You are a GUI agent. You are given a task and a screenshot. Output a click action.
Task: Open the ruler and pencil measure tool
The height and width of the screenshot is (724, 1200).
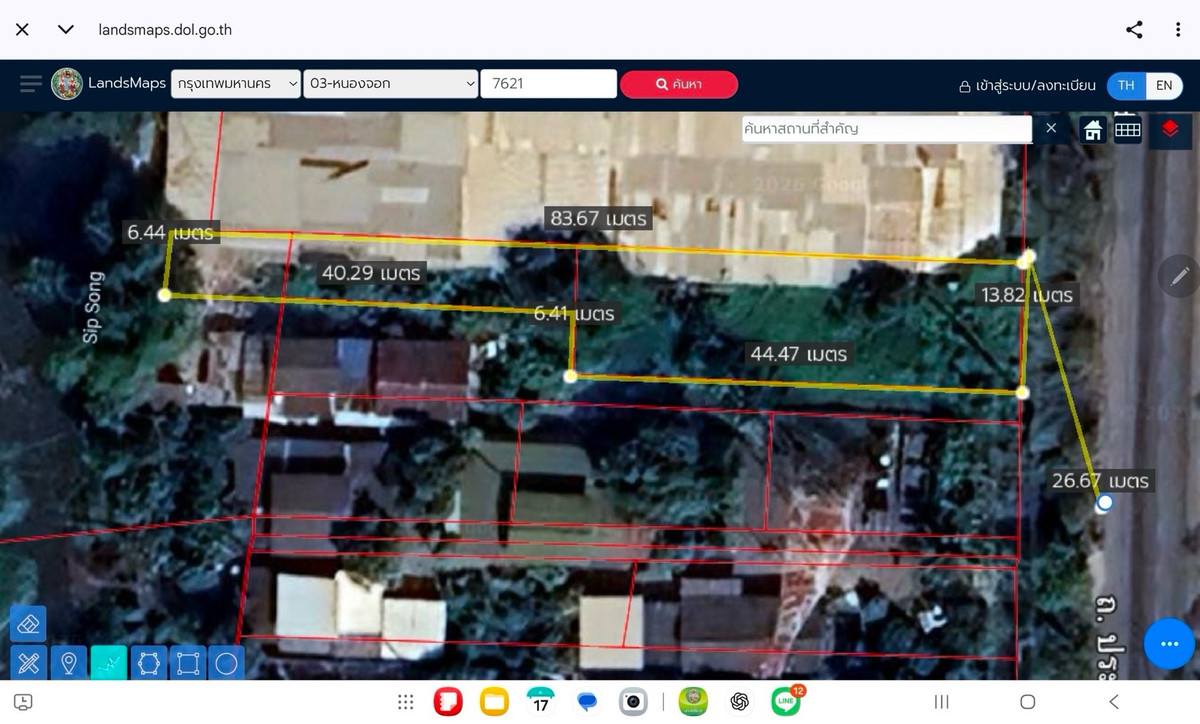point(29,662)
